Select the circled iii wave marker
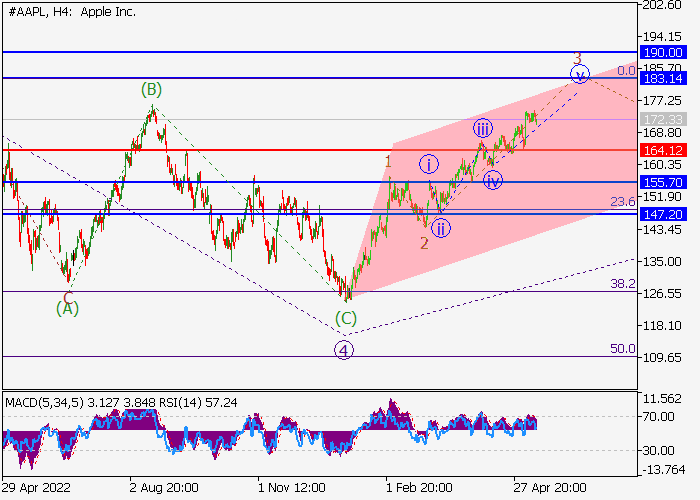 483,129
